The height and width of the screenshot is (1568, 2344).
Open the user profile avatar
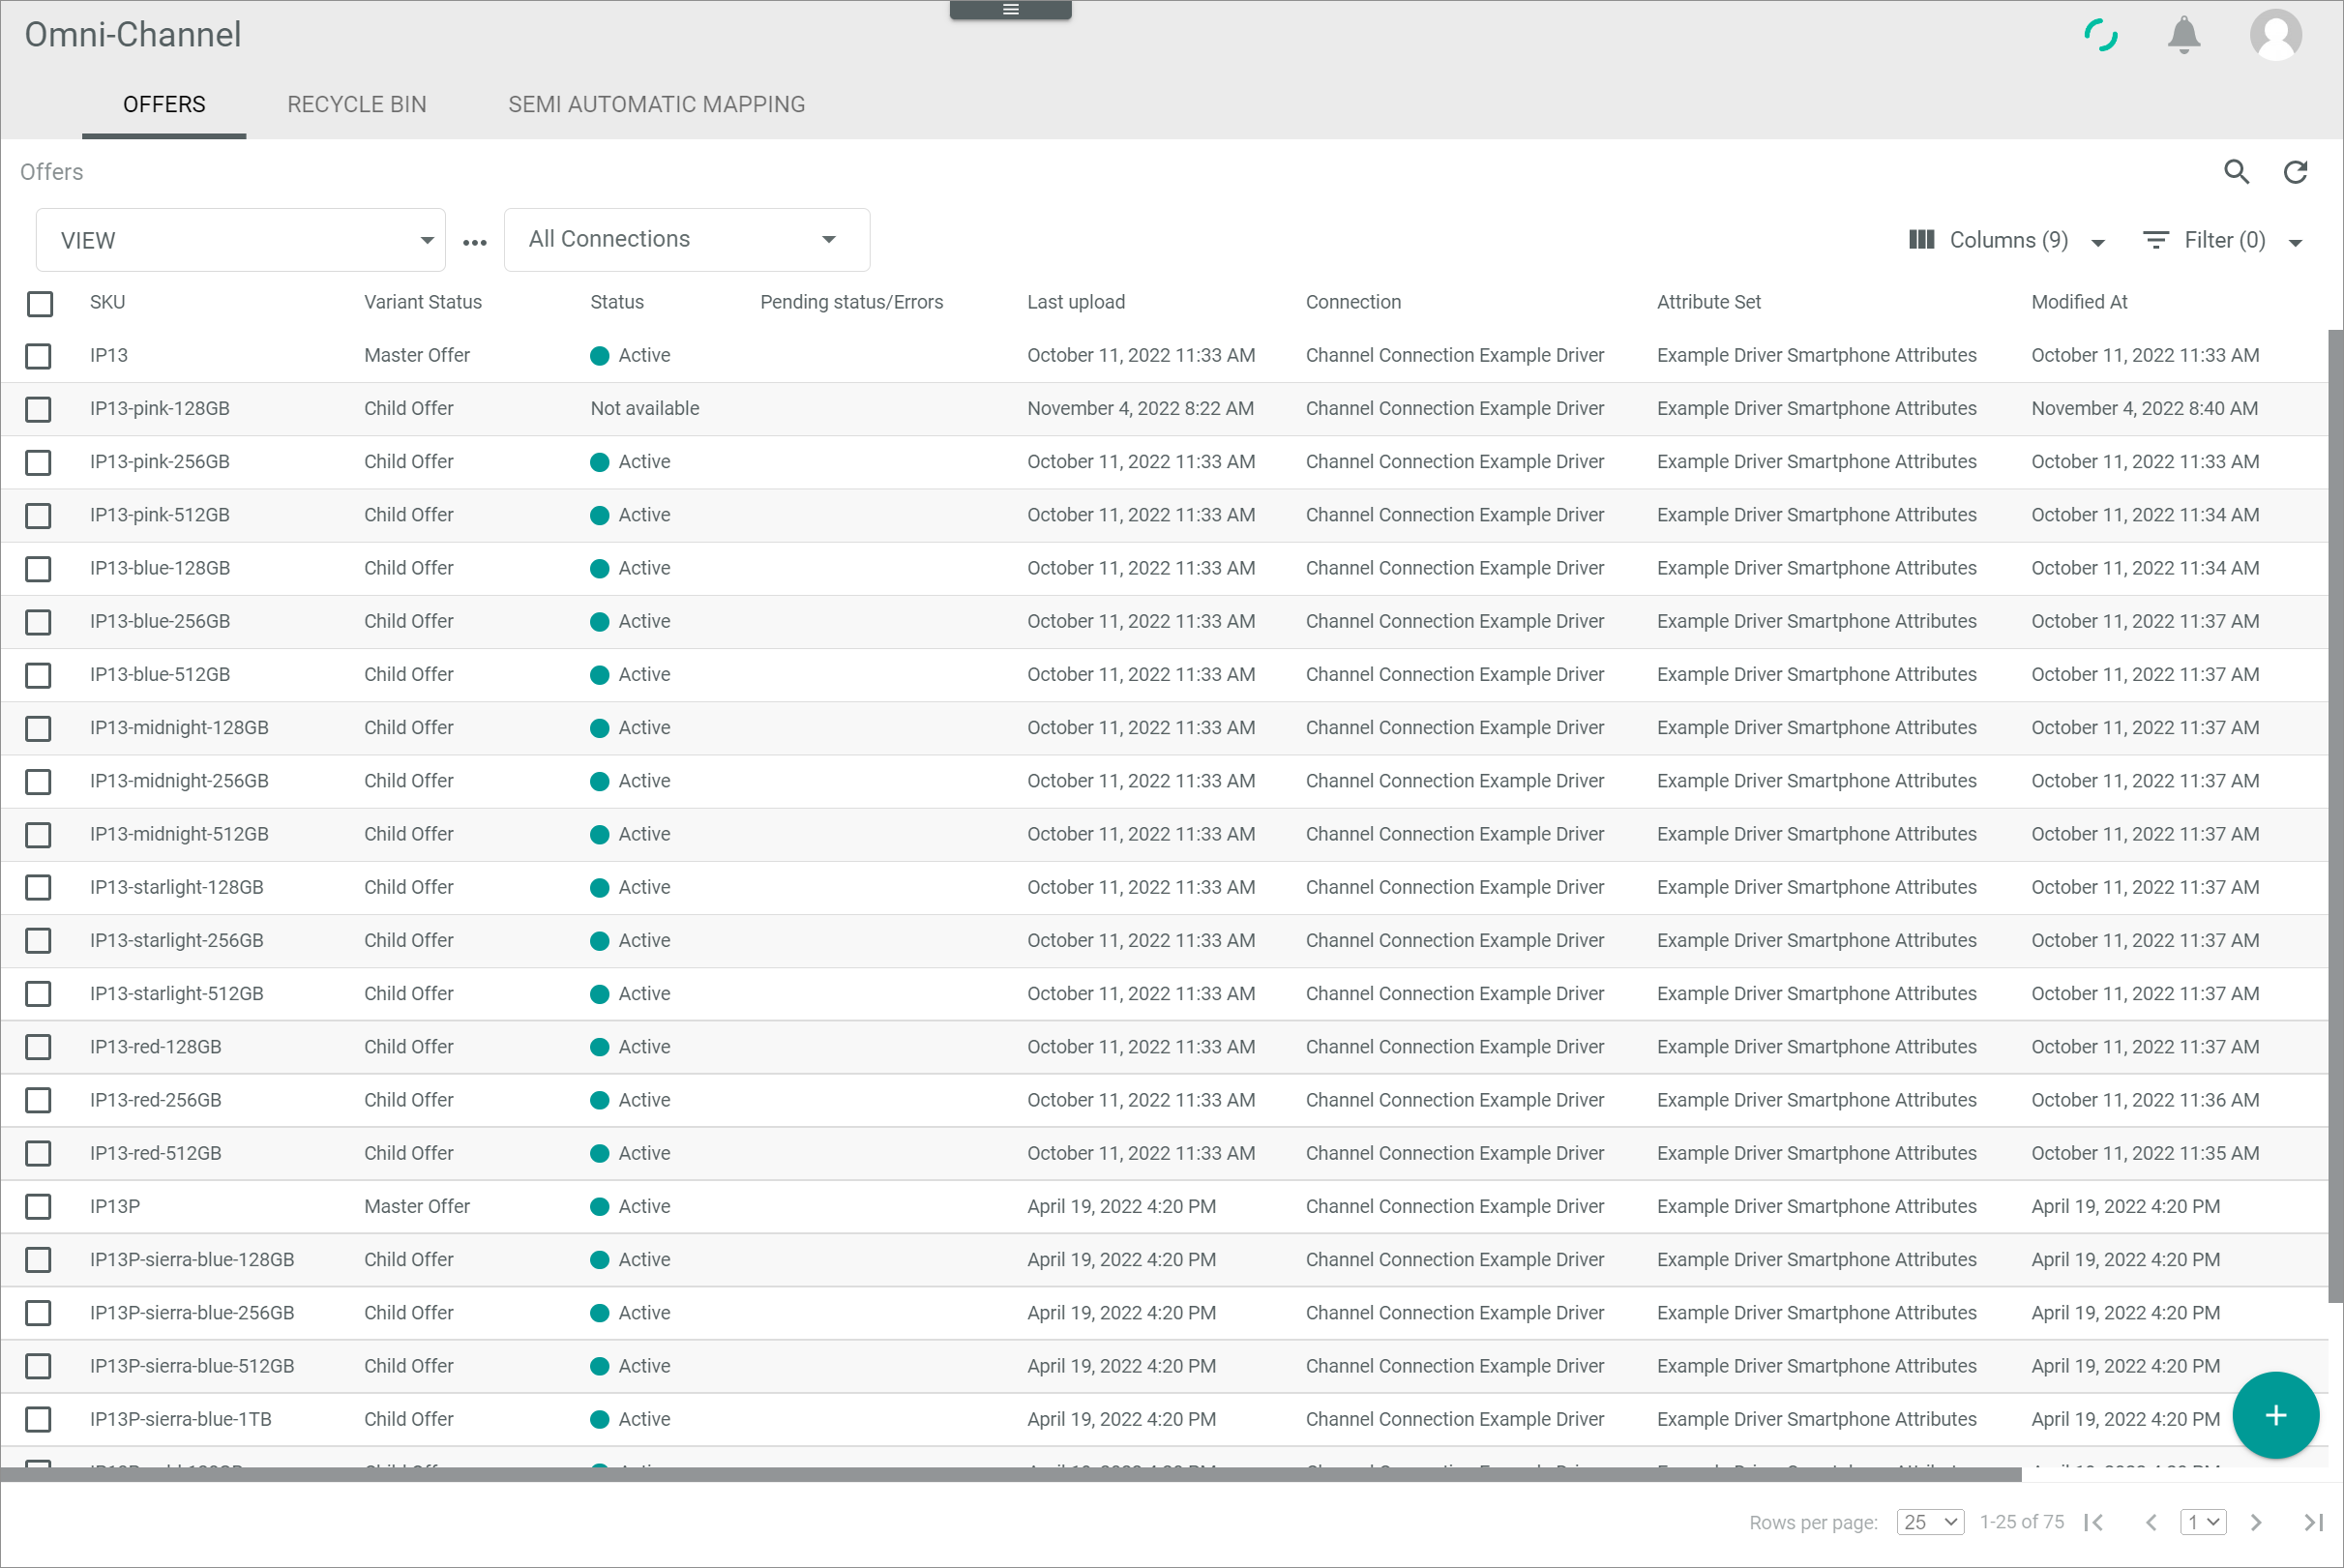[x=2275, y=35]
